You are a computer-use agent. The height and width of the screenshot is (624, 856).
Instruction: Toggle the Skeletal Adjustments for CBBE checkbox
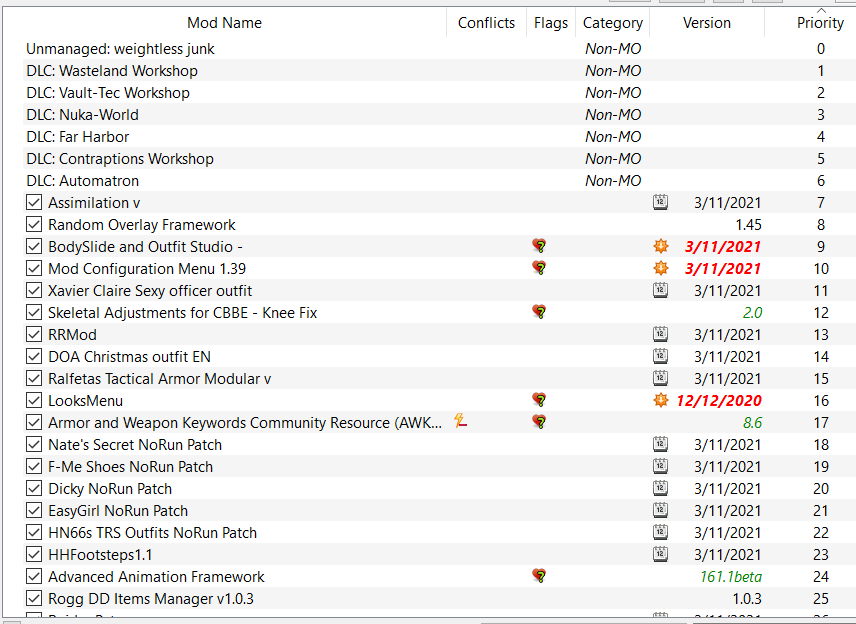(34, 312)
